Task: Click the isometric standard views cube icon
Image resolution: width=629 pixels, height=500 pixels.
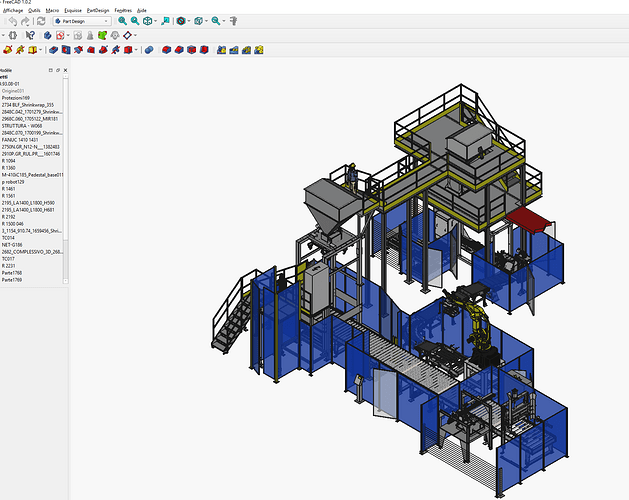Action: (148, 21)
